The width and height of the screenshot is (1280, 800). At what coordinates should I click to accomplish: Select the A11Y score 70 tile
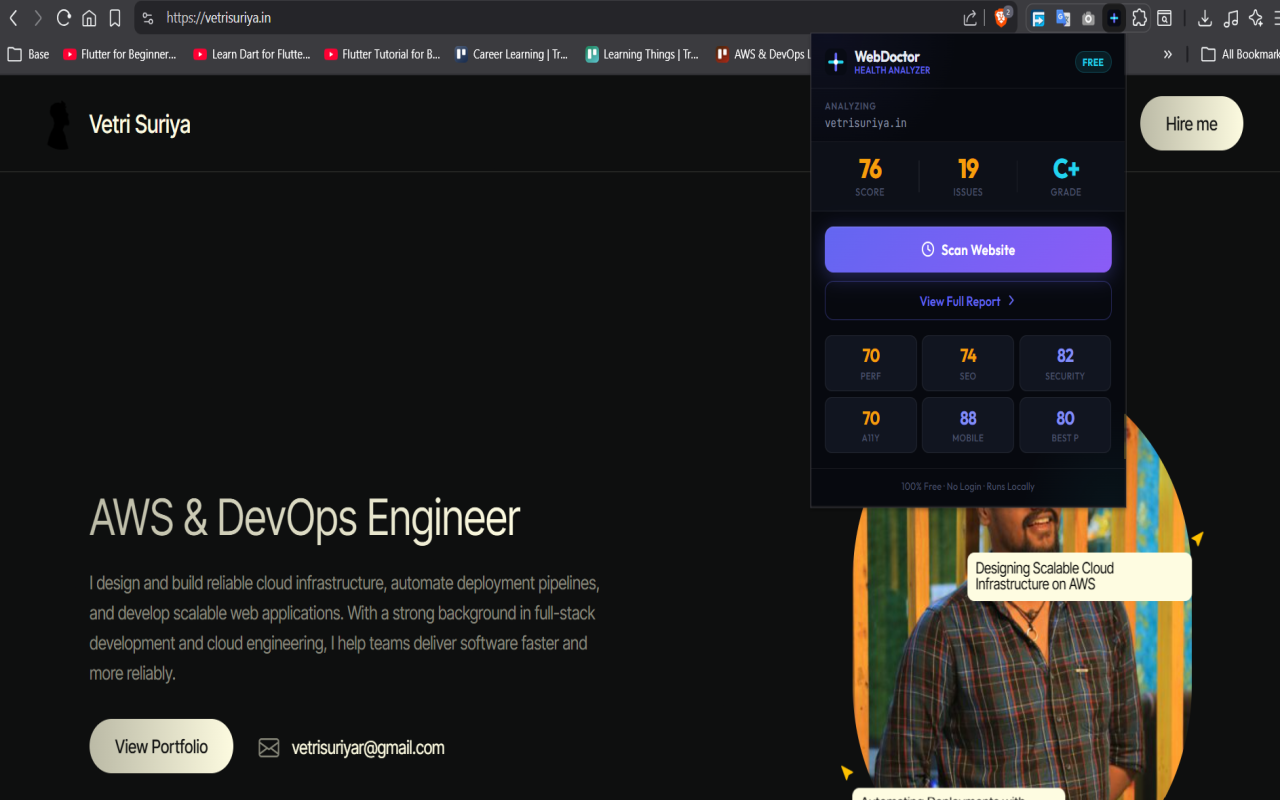click(871, 425)
